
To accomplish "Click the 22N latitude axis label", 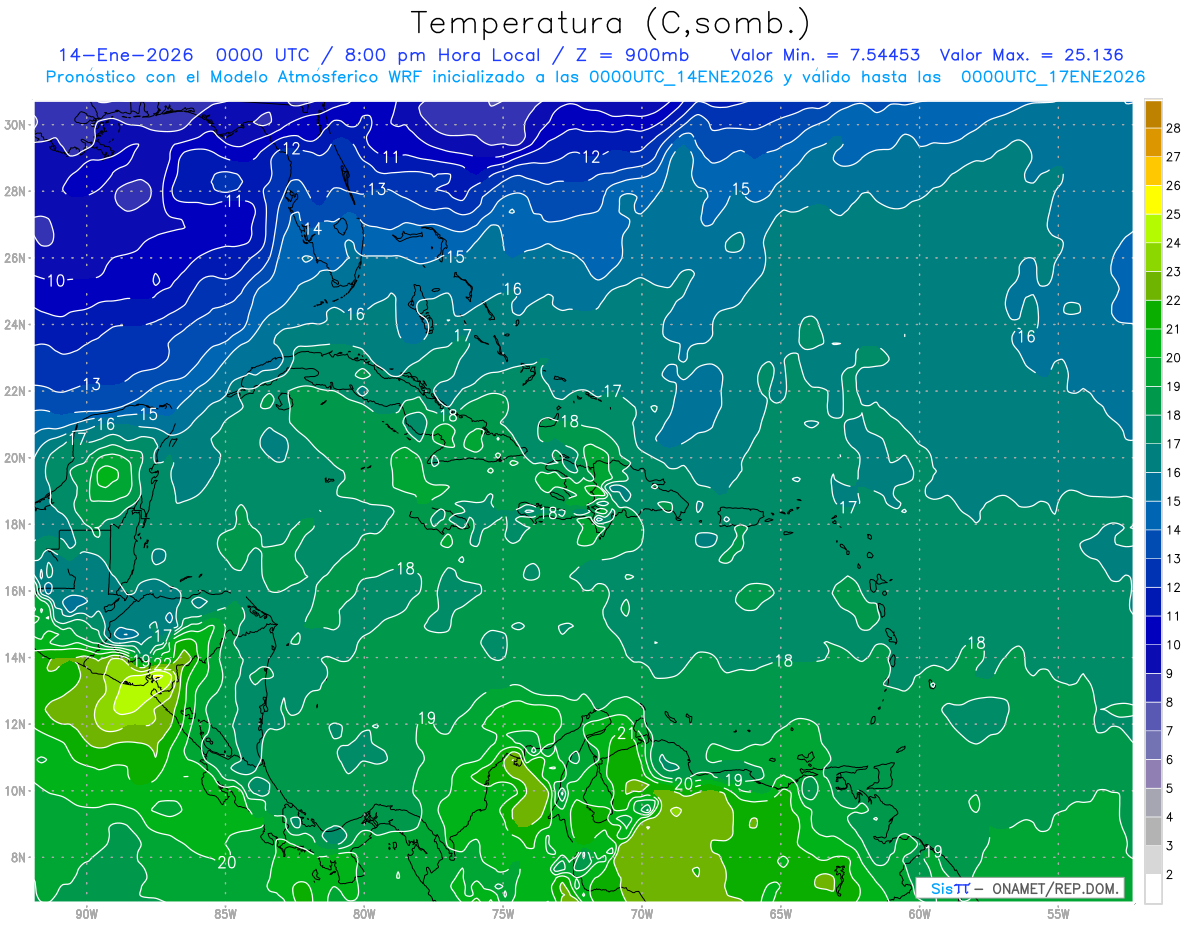I will point(15,391).
